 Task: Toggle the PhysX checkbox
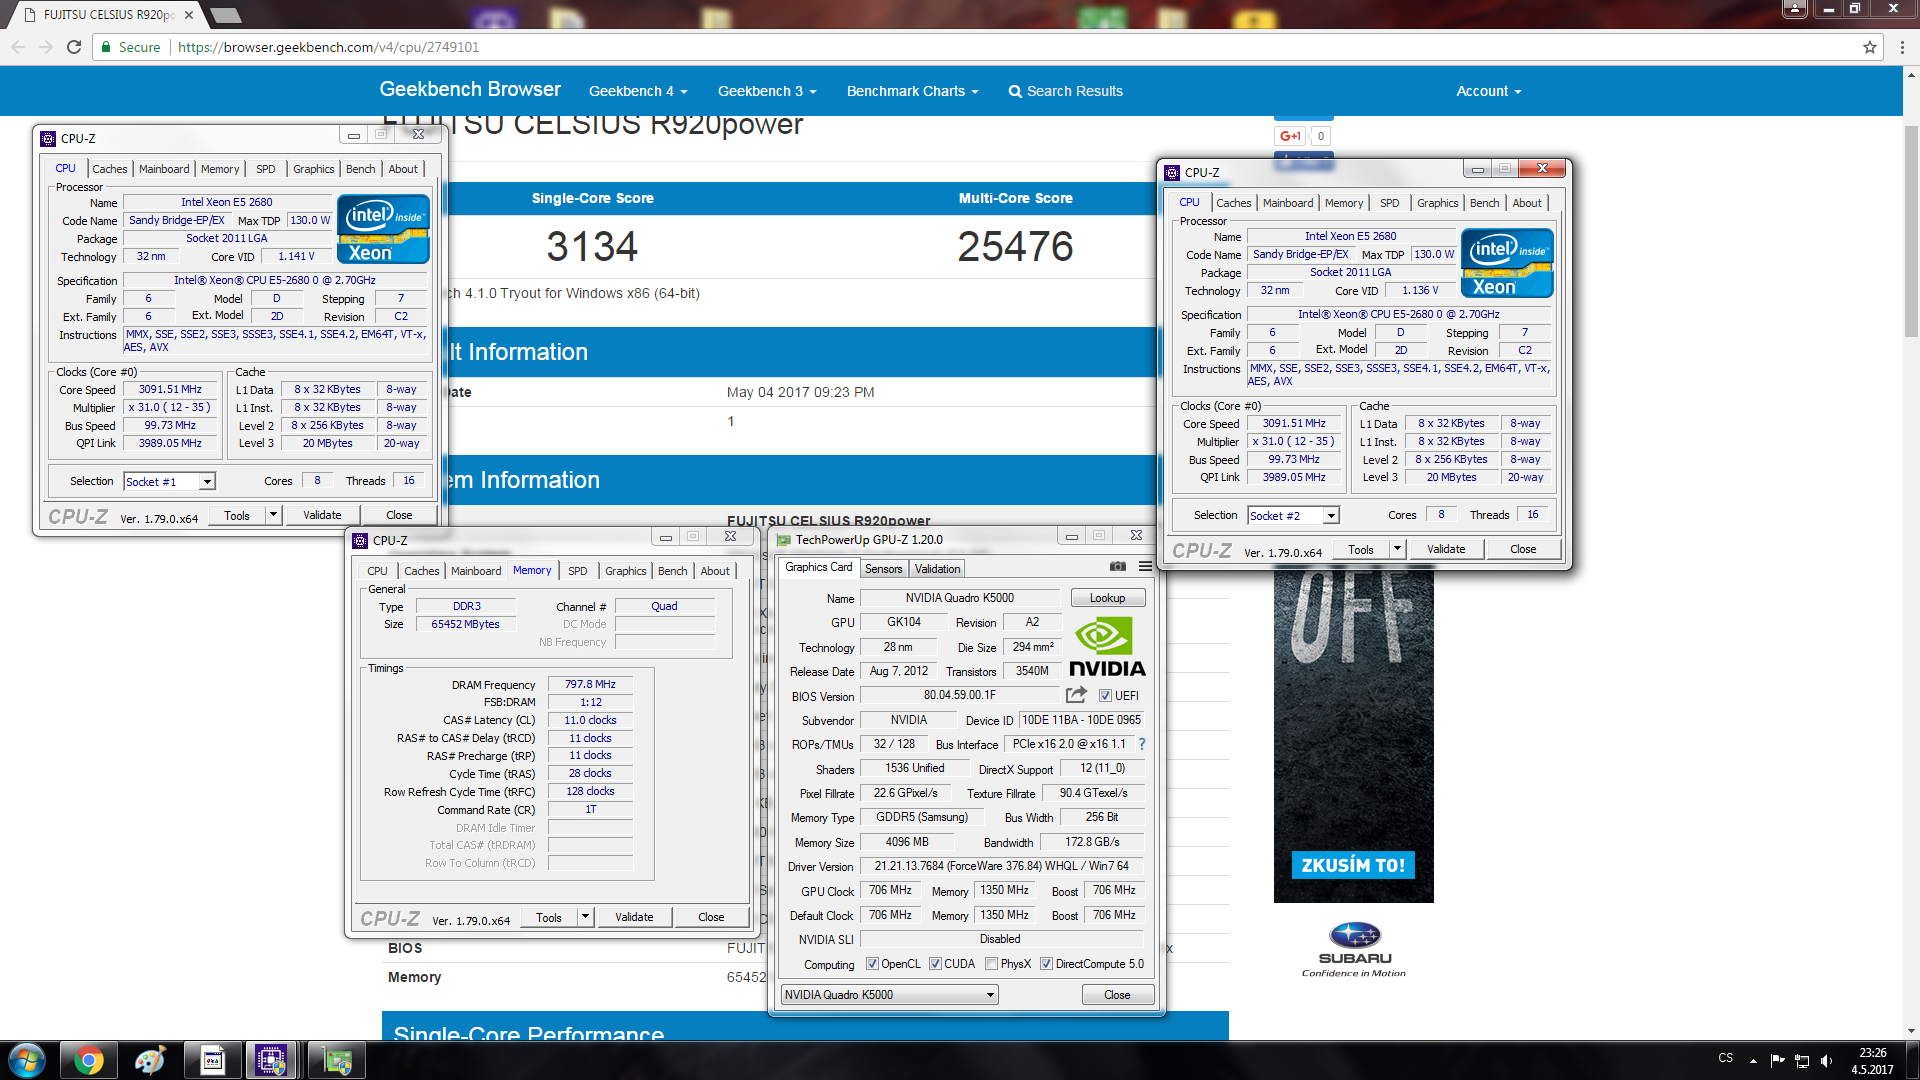(x=991, y=964)
